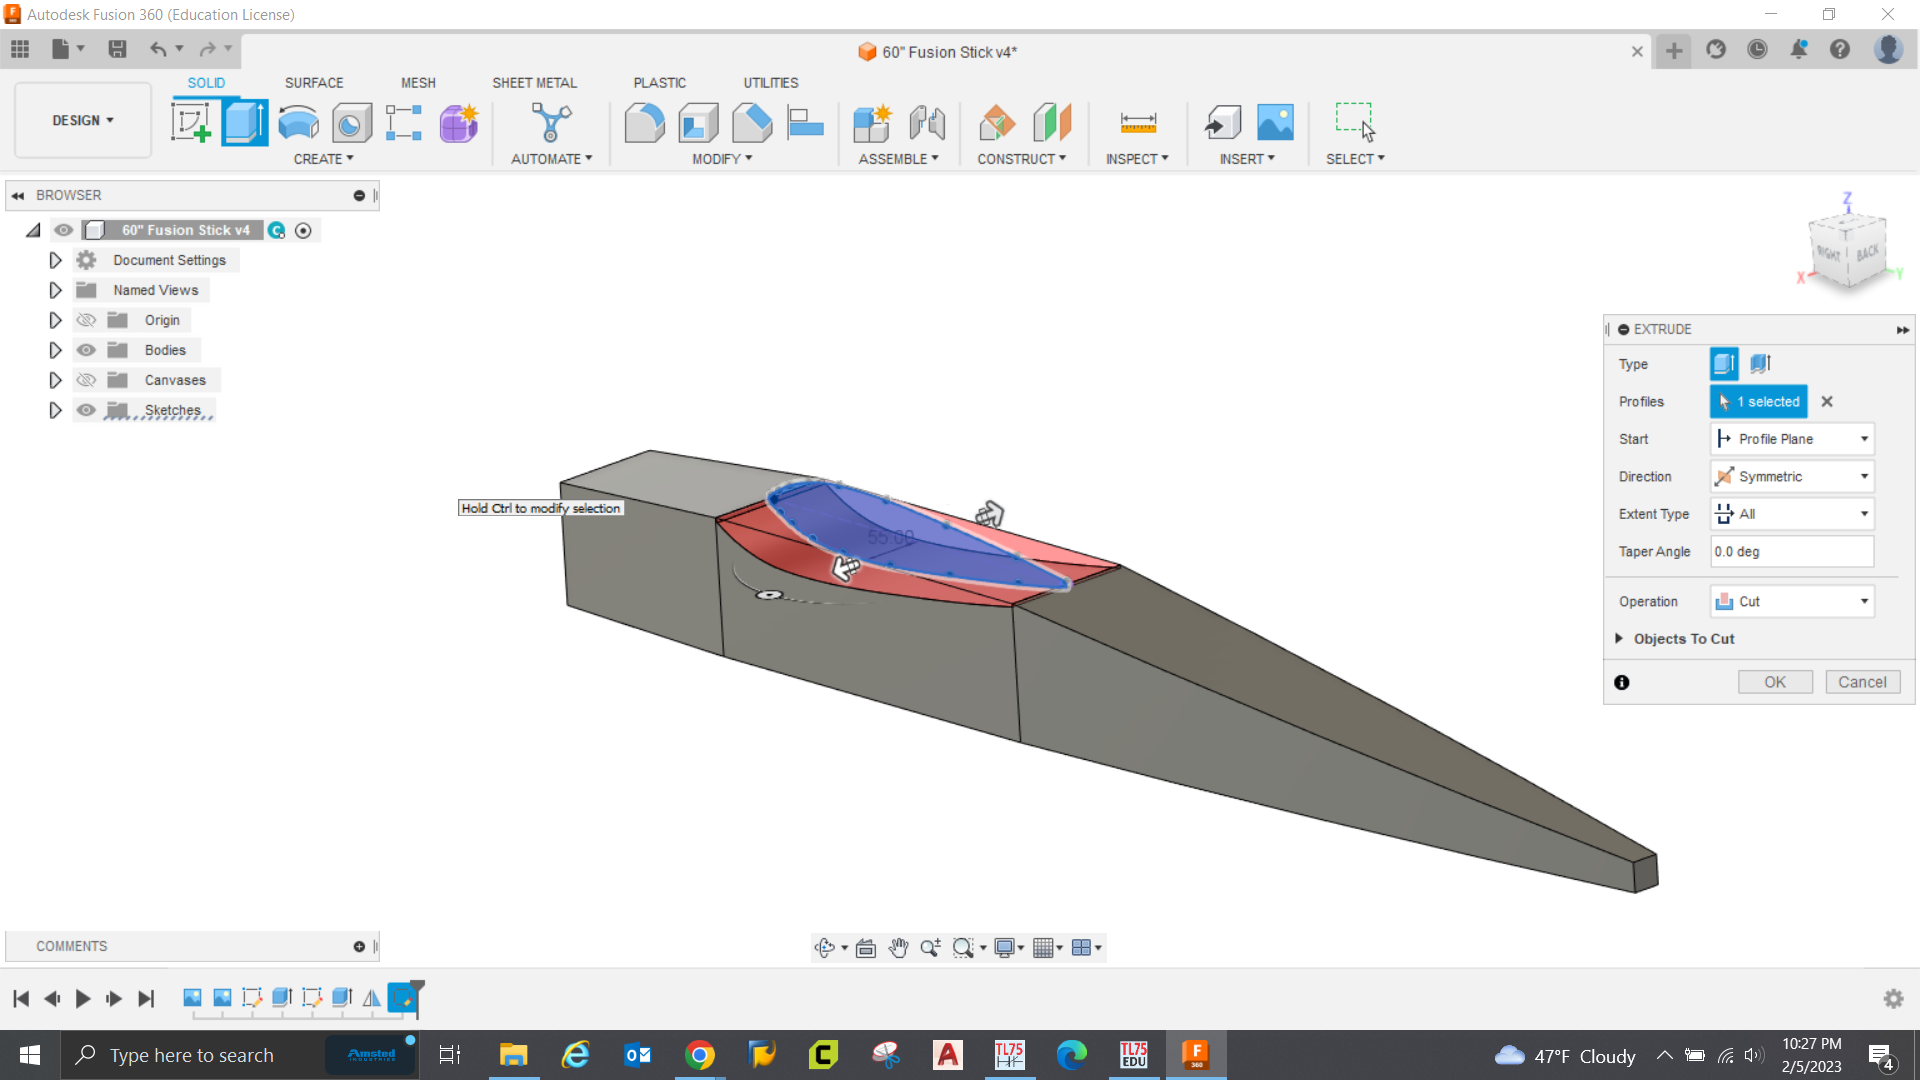This screenshot has height=1080, width=1920.
Task: Toggle visibility of the Sketches folder
Action: (86, 410)
